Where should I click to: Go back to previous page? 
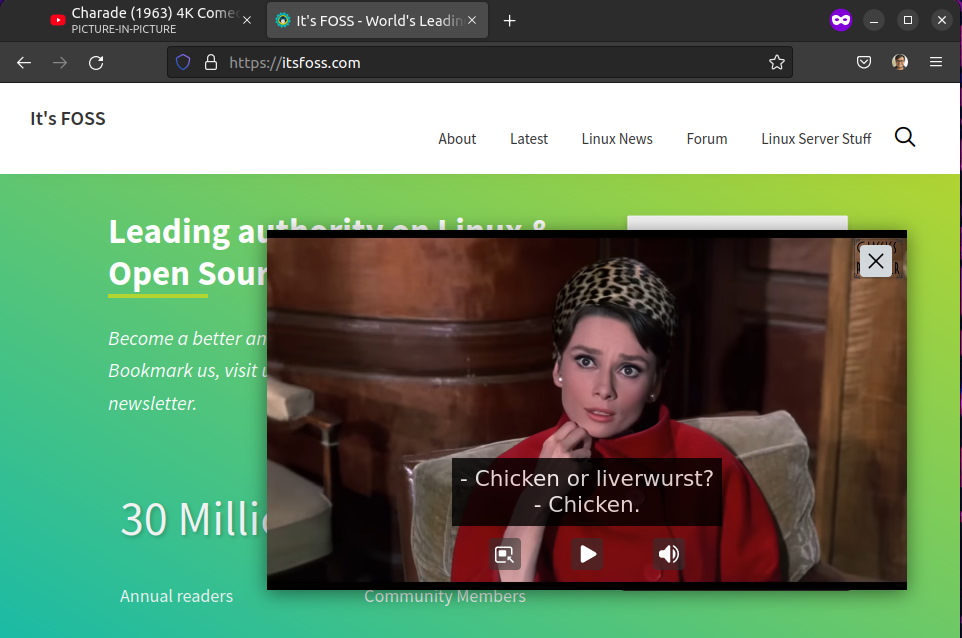click(x=24, y=62)
